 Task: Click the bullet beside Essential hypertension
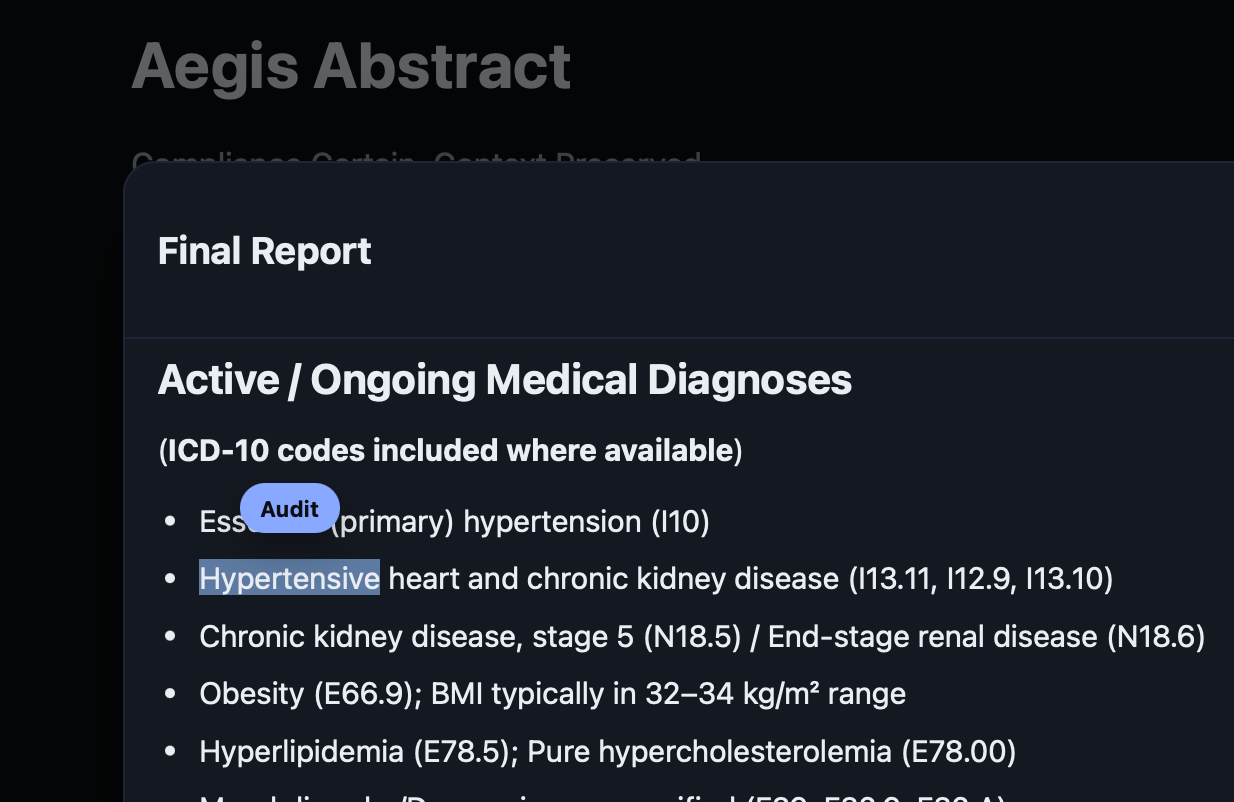[x=169, y=521]
